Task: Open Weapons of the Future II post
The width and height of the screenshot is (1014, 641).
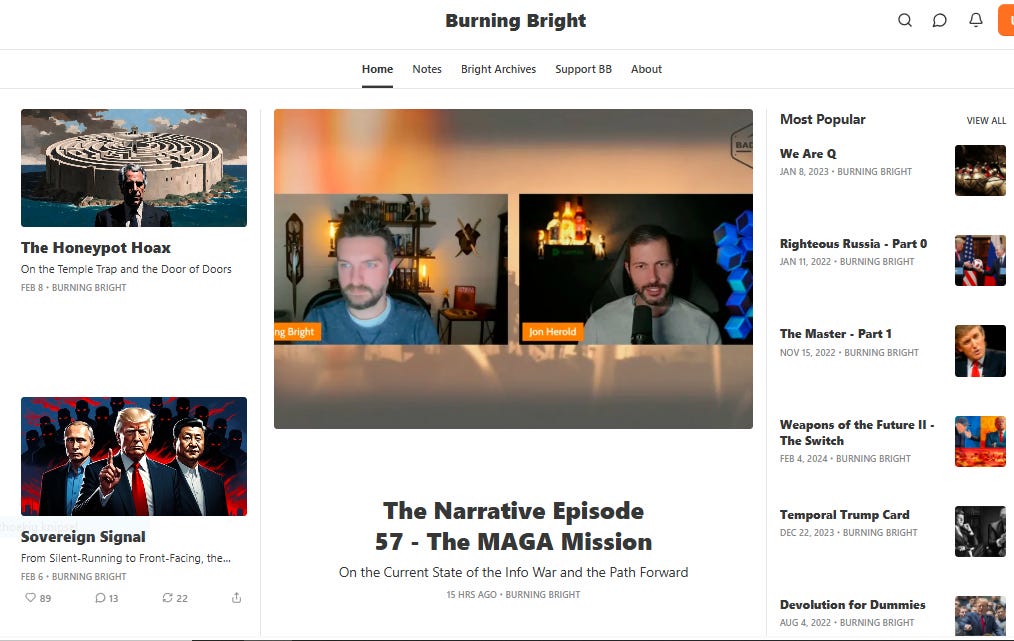Action: [x=856, y=433]
